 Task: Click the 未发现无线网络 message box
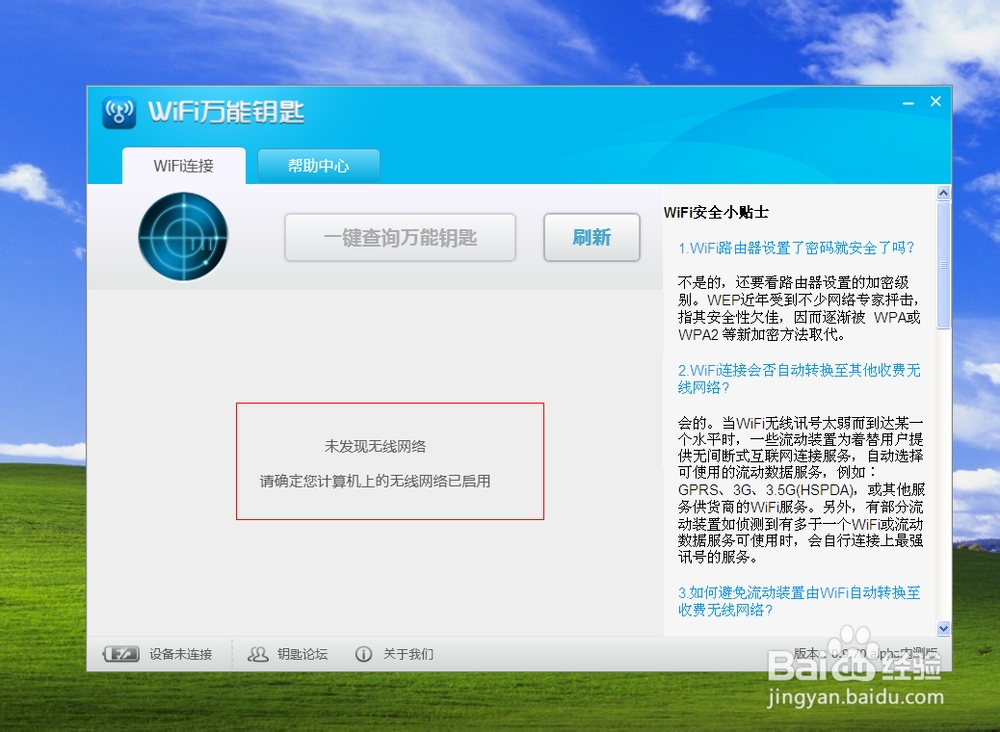click(x=389, y=461)
